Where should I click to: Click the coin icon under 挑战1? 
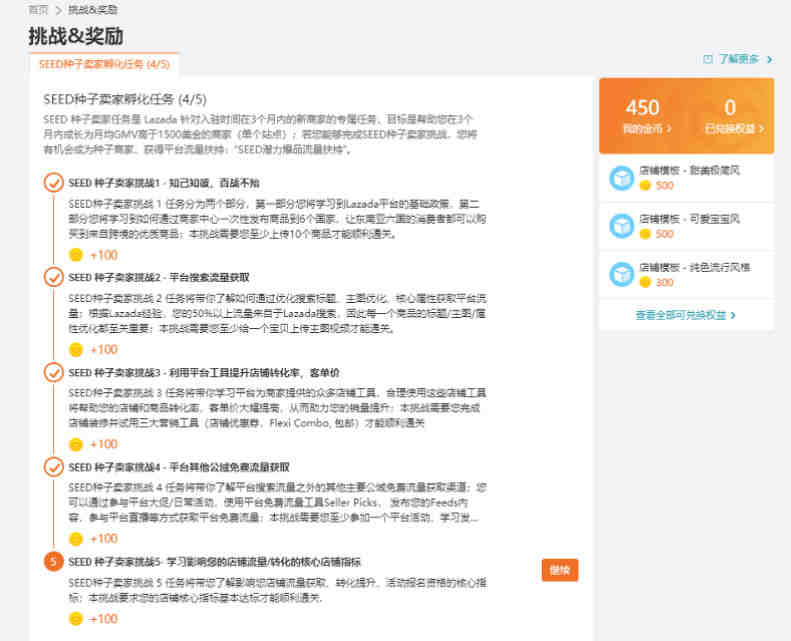tap(76, 255)
